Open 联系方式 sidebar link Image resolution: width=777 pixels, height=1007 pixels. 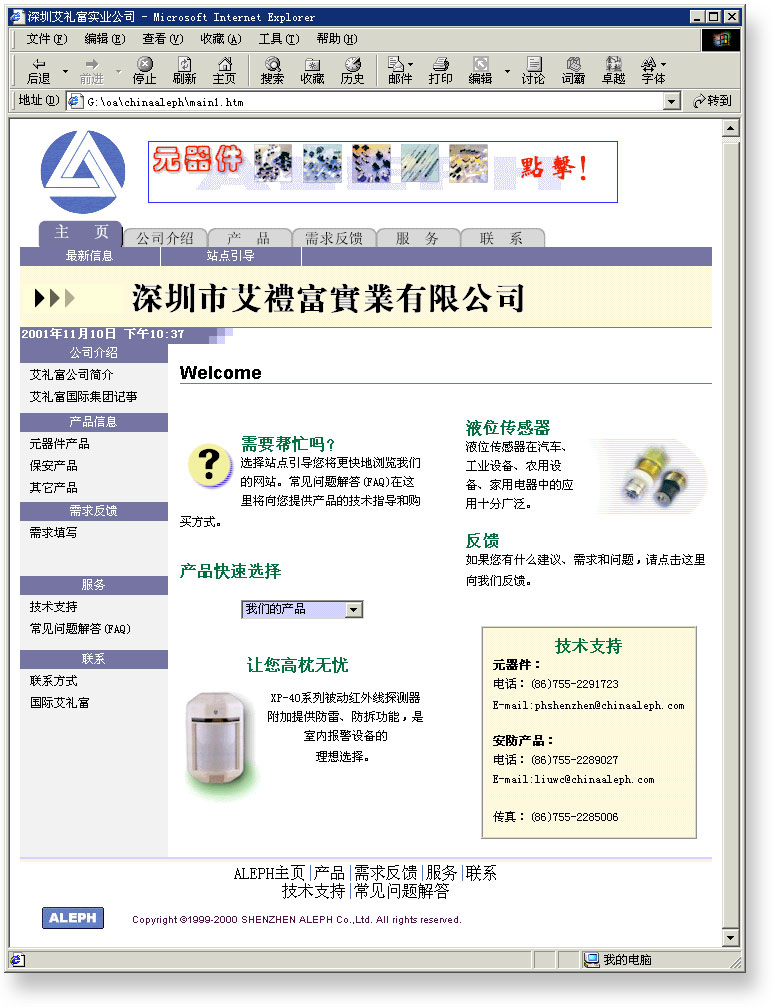coord(53,681)
